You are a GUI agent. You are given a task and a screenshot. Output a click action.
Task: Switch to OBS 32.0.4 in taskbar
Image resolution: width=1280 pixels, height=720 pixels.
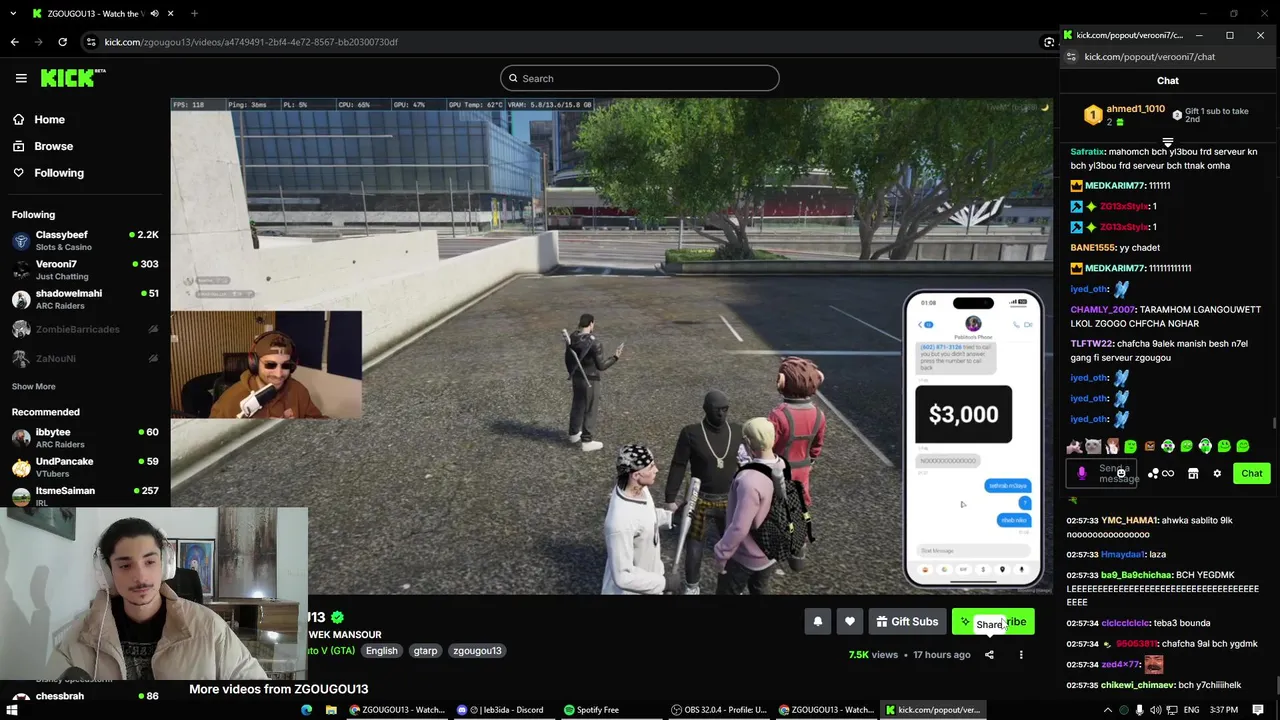719,710
